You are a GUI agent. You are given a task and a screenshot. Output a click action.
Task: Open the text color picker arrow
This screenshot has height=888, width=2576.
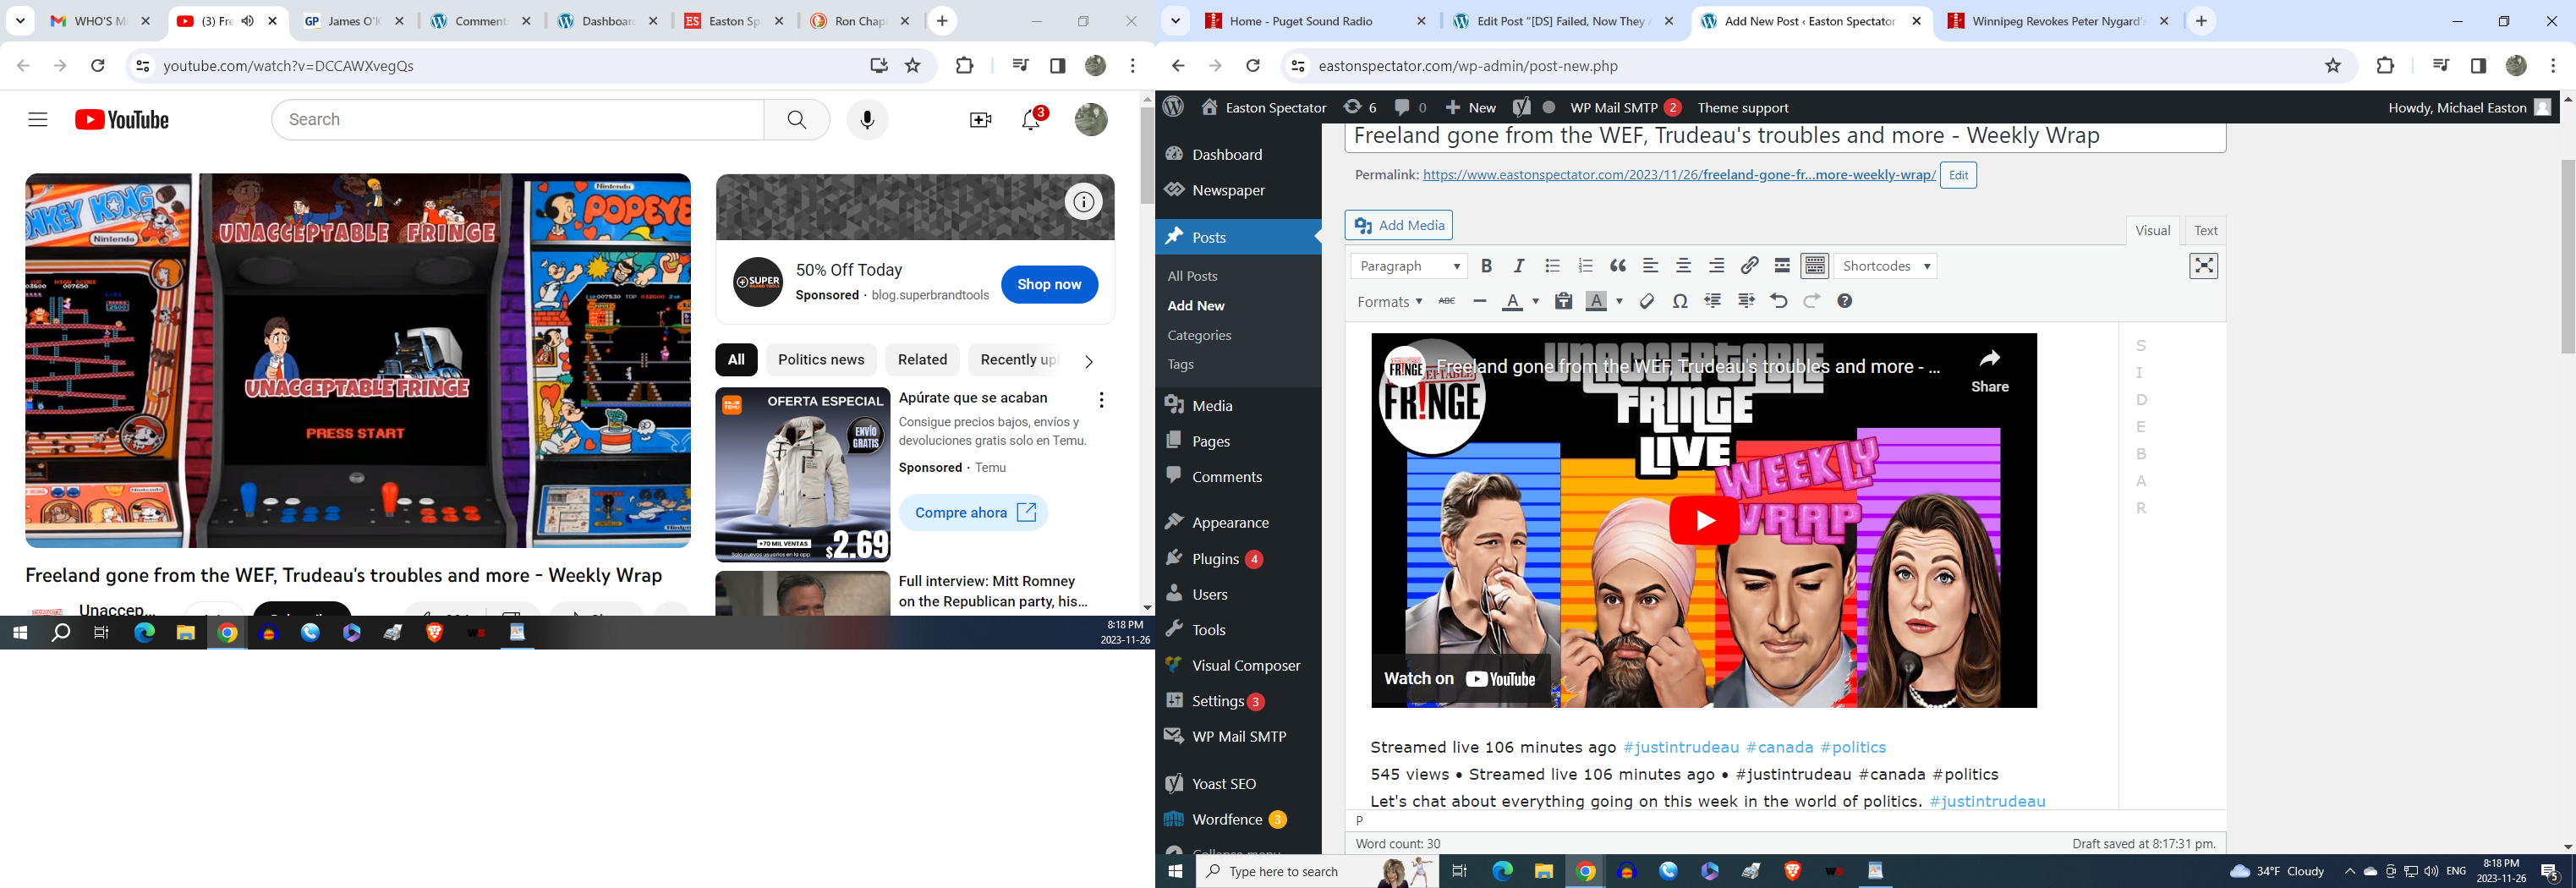point(1536,302)
